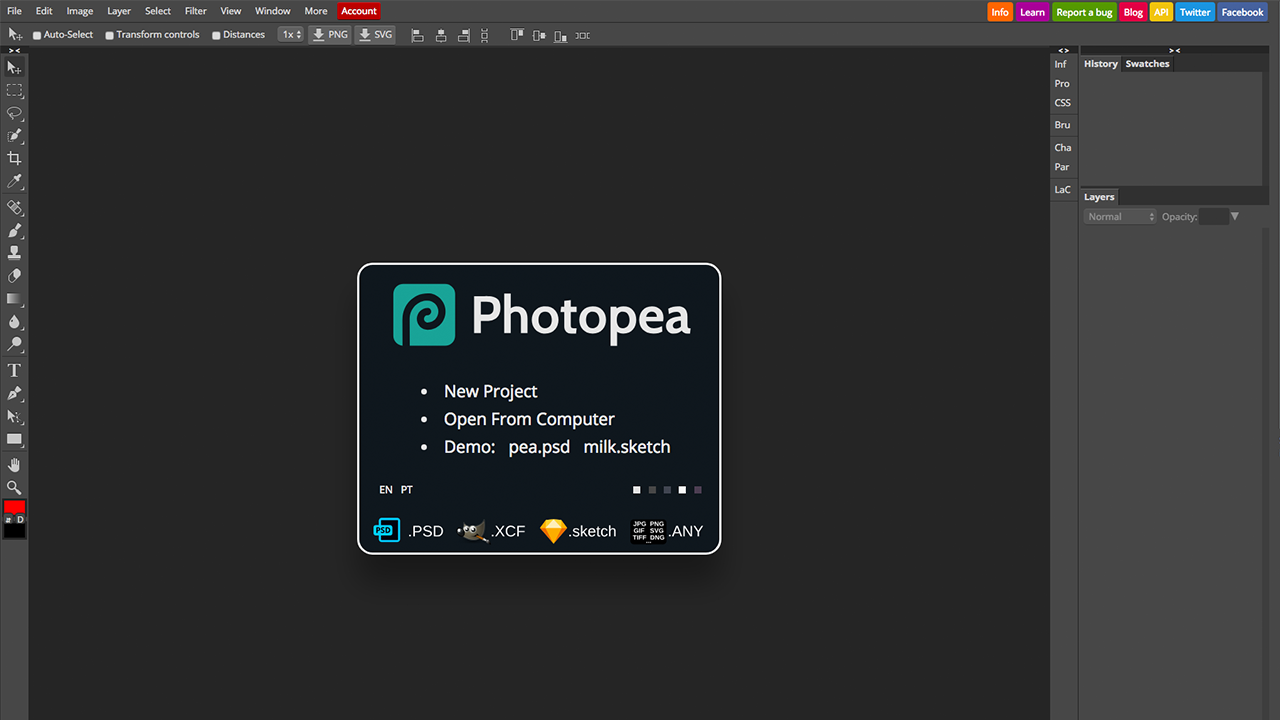
Task: Open the pea.psd demo file
Action: click(x=539, y=447)
